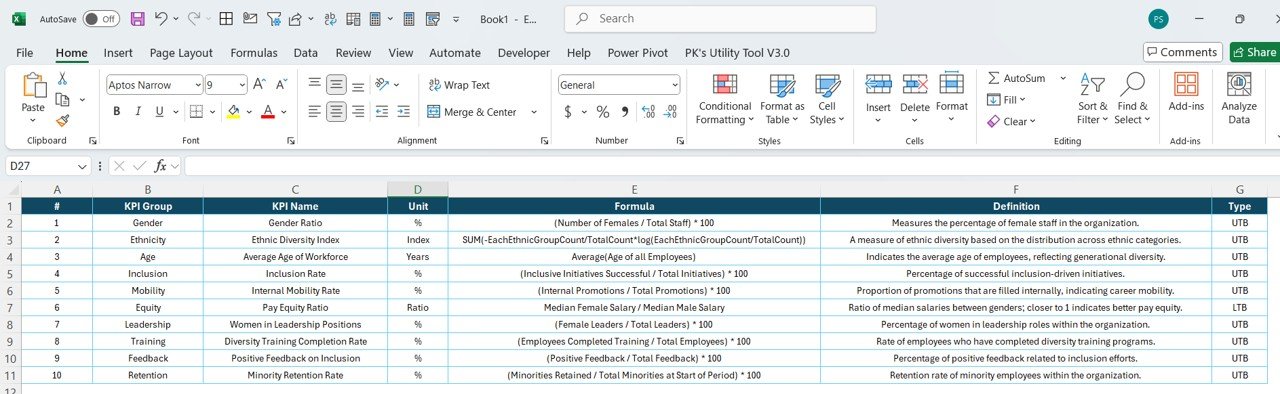
Task: Undo the last action
Action: click(162, 19)
